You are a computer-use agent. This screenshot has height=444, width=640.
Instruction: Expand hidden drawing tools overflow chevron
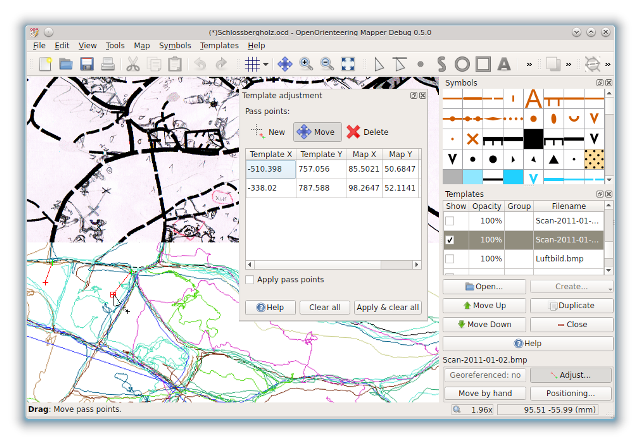pyautogui.click(x=529, y=64)
